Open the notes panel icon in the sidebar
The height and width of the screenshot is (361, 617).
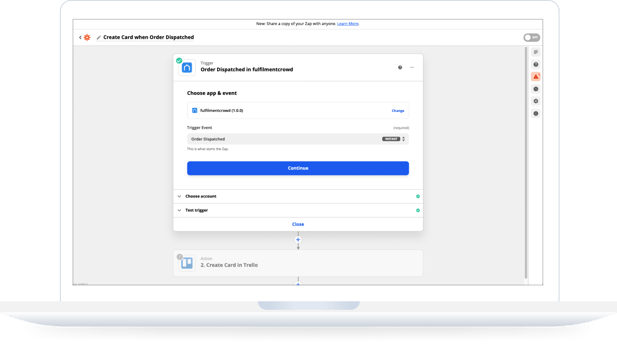pos(536,52)
